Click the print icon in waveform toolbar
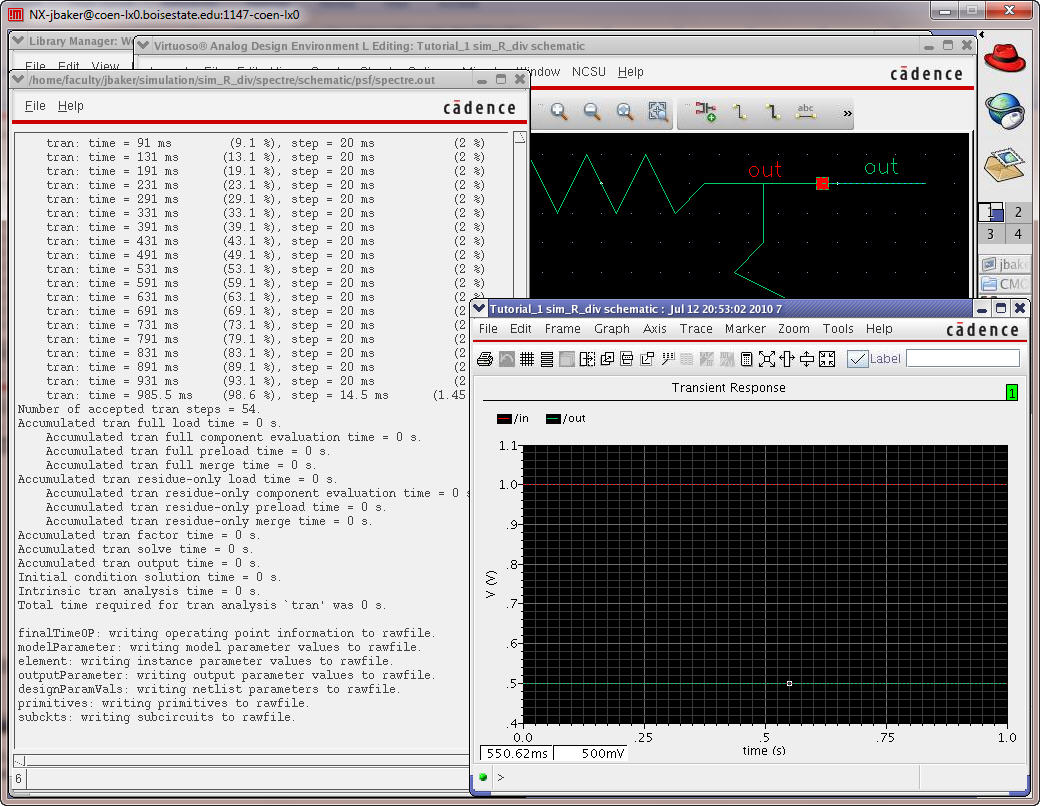The height and width of the screenshot is (806, 1040). (x=485, y=359)
